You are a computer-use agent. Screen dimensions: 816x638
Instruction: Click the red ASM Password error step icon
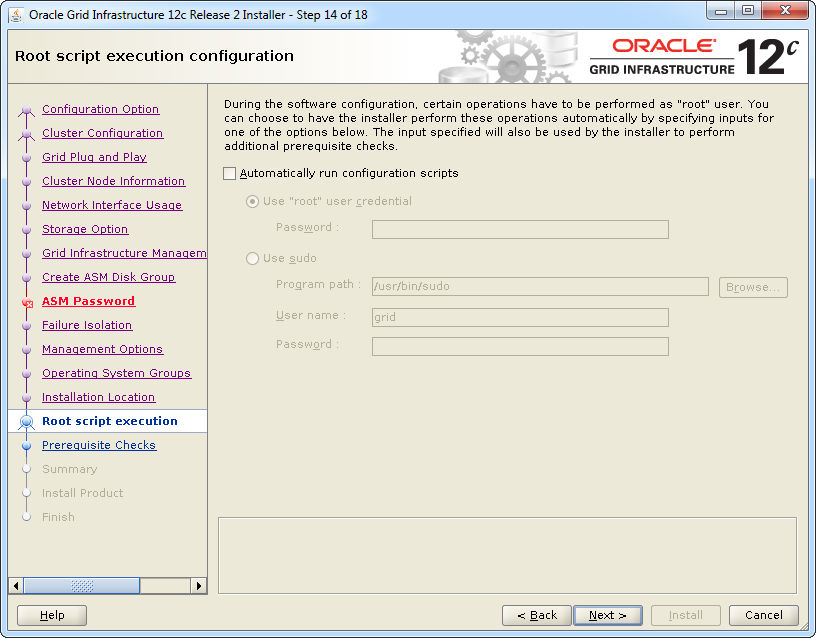[x=27, y=302]
